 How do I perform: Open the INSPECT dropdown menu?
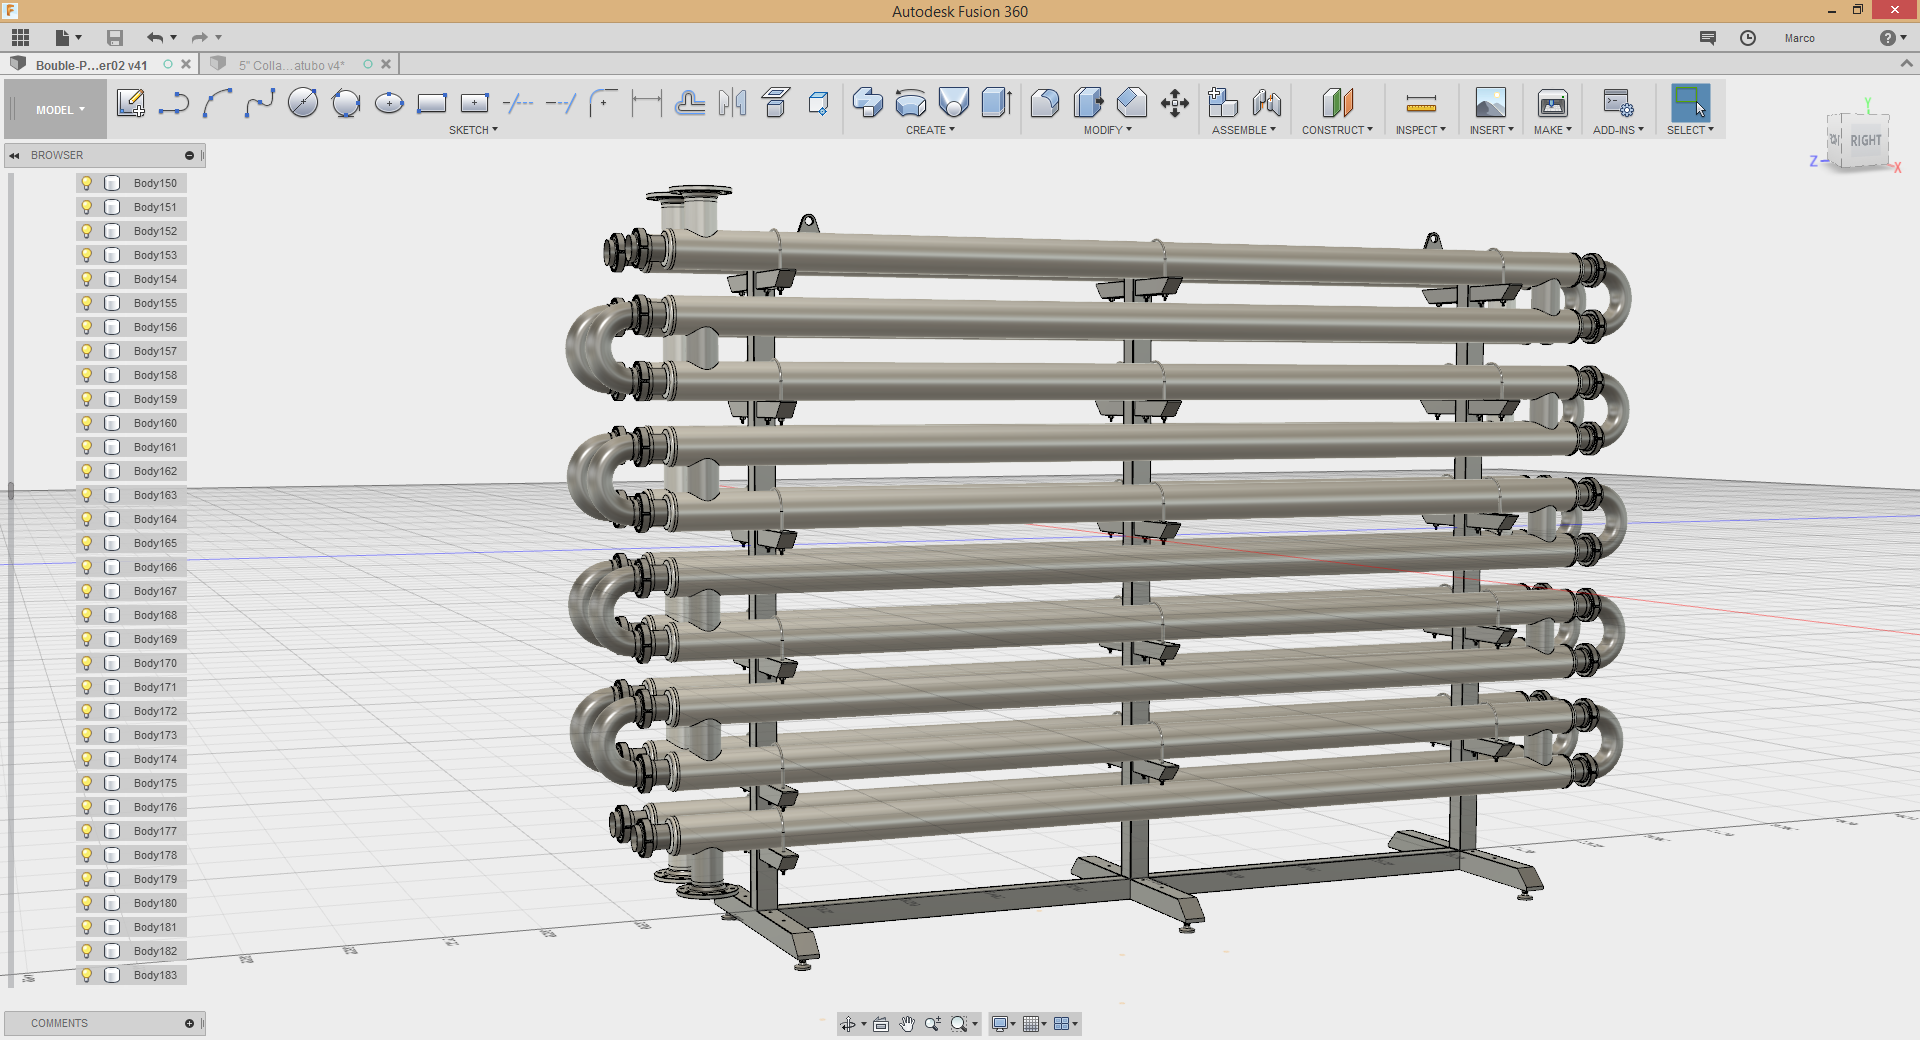1421,130
